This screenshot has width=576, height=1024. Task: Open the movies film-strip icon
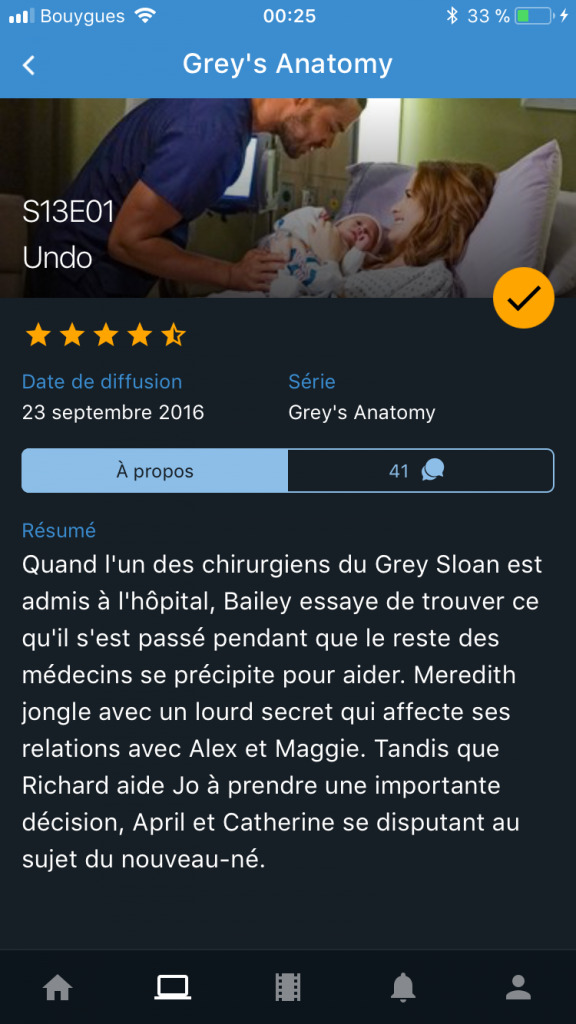coord(288,987)
